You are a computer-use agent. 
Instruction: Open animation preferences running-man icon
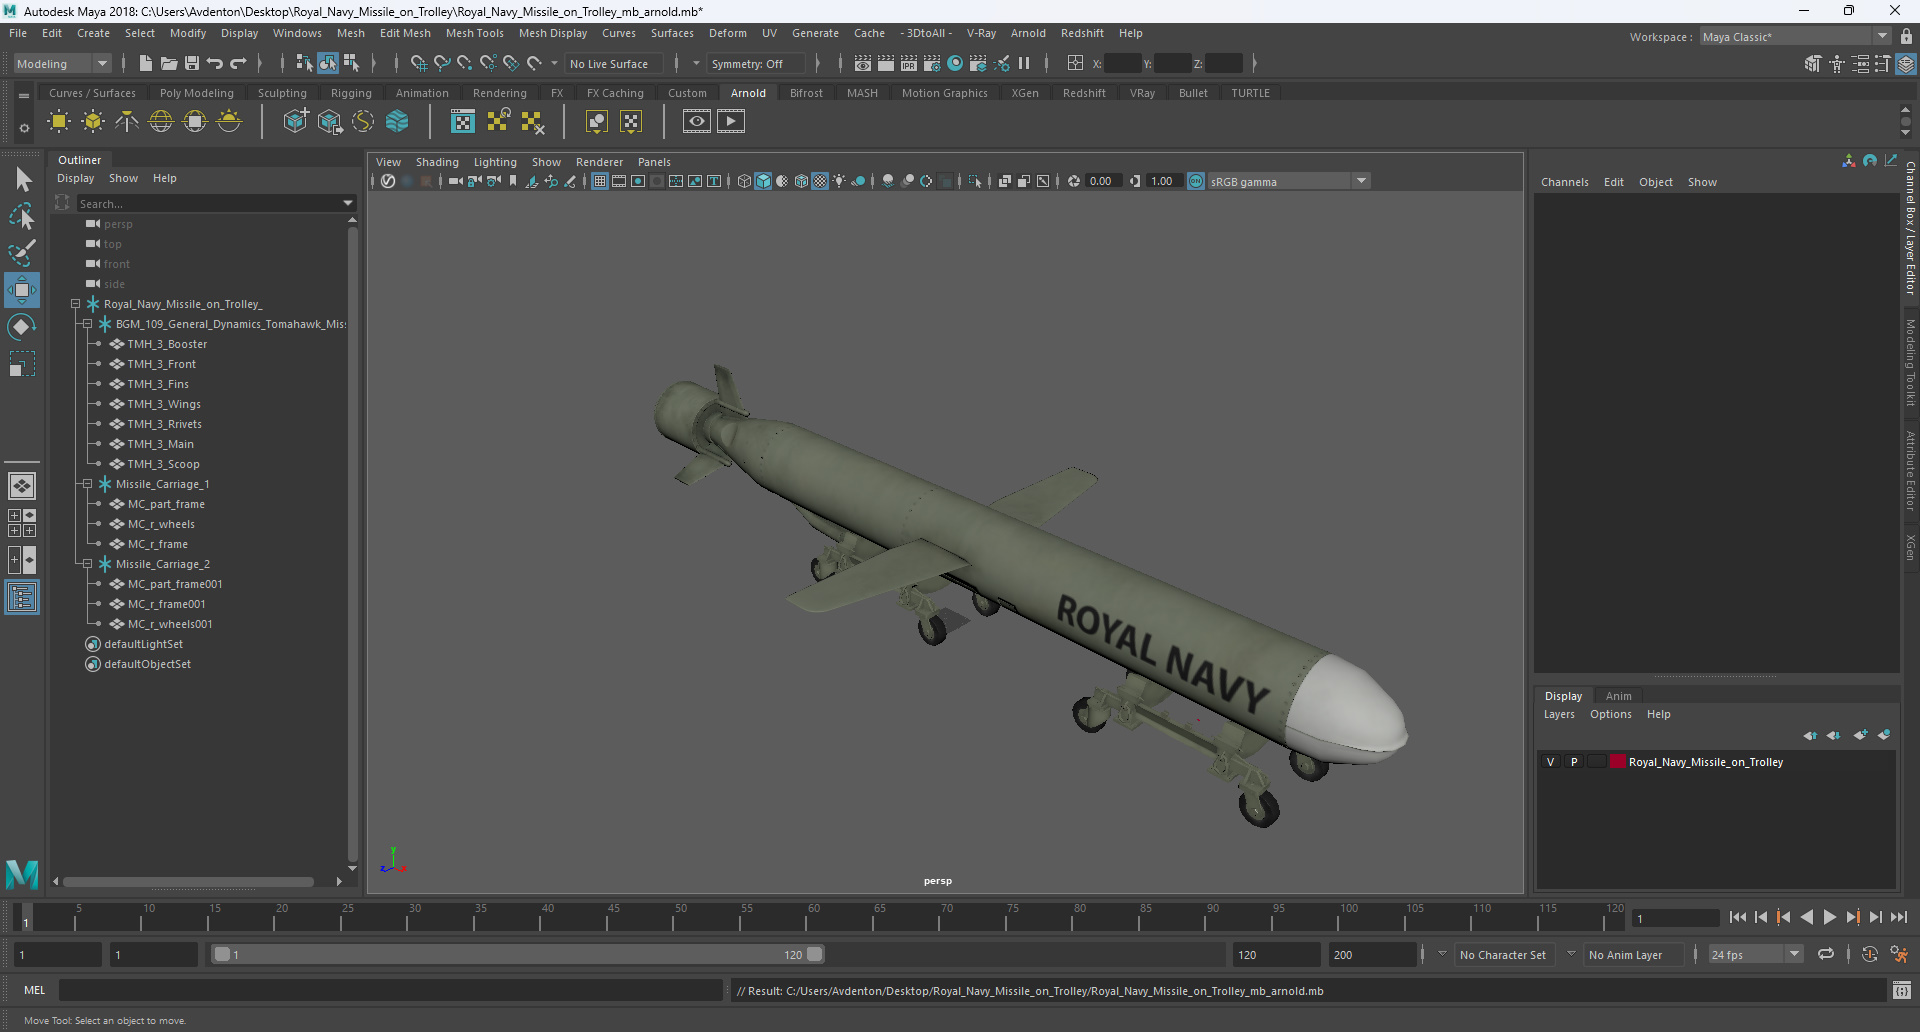tap(1899, 954)
